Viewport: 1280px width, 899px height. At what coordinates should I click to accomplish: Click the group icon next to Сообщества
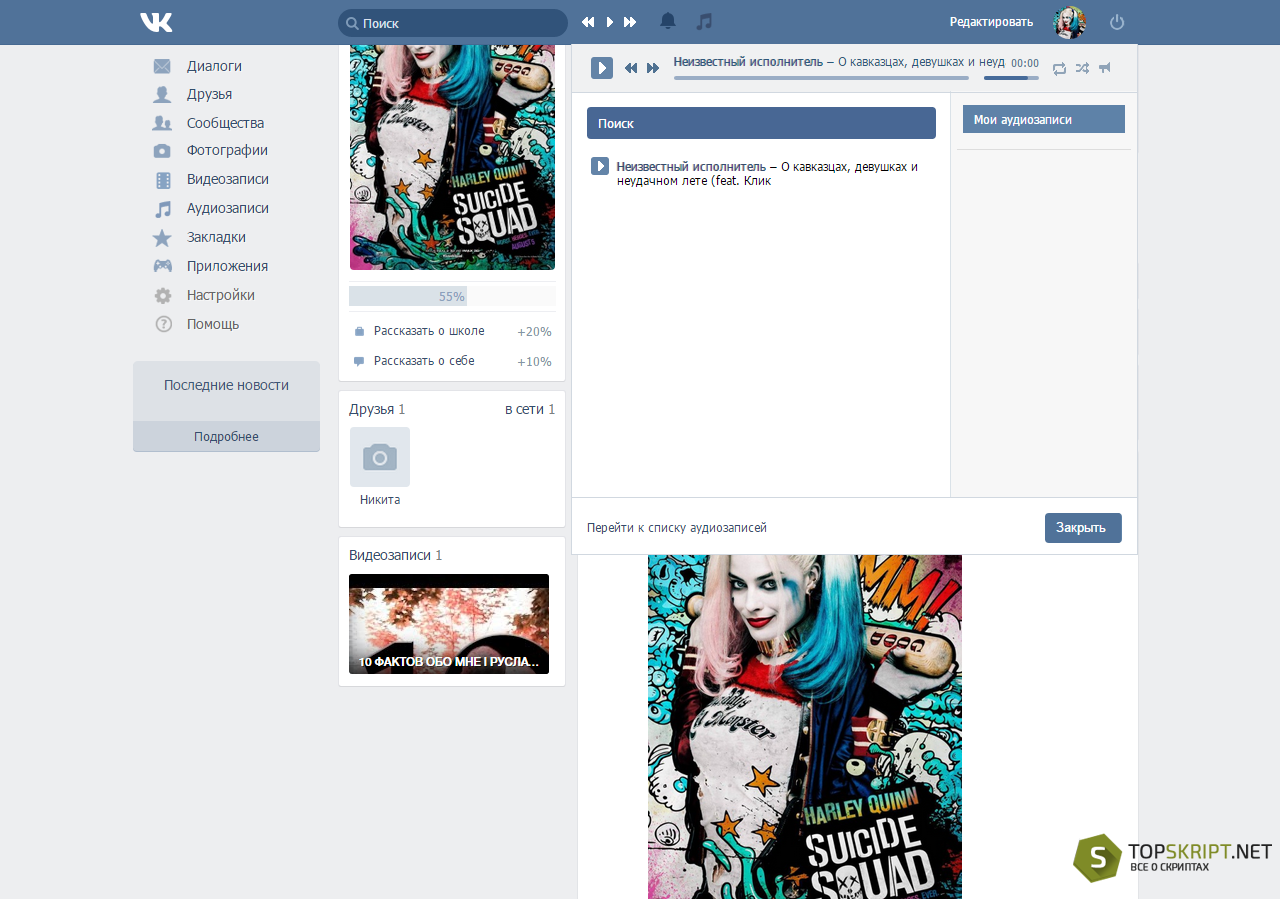162,123
